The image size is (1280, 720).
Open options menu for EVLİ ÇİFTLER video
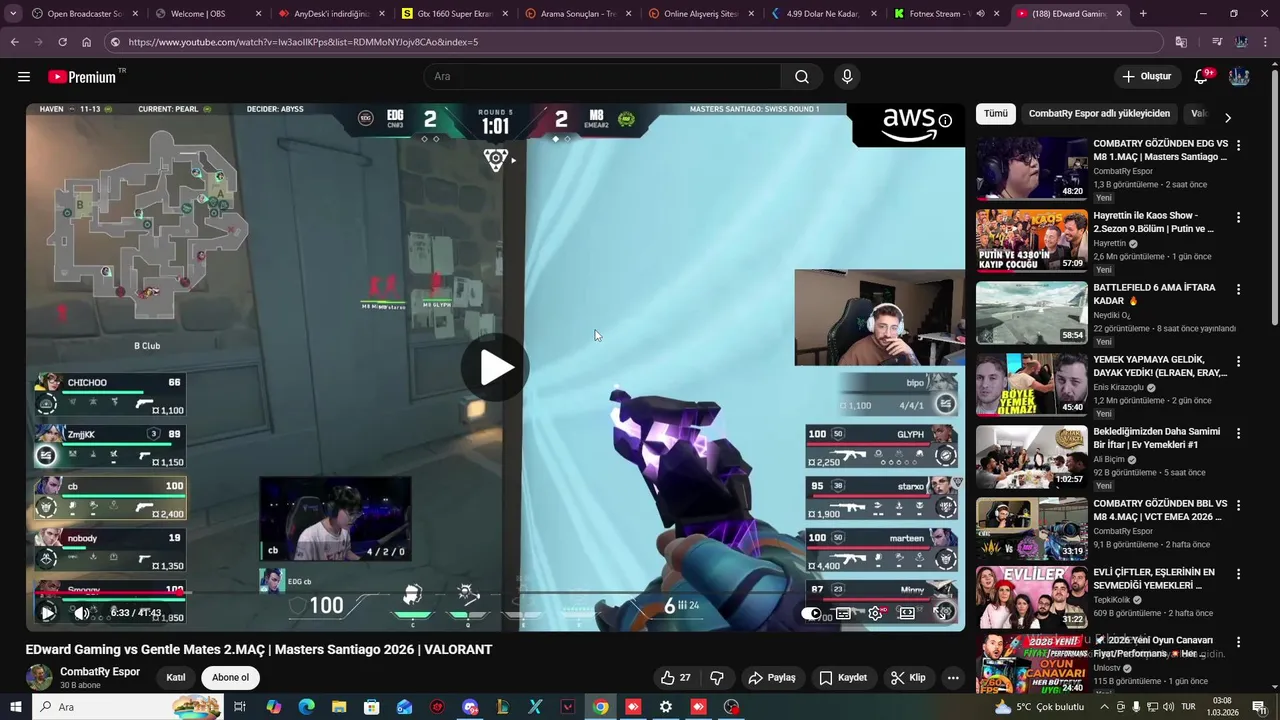1238,574
